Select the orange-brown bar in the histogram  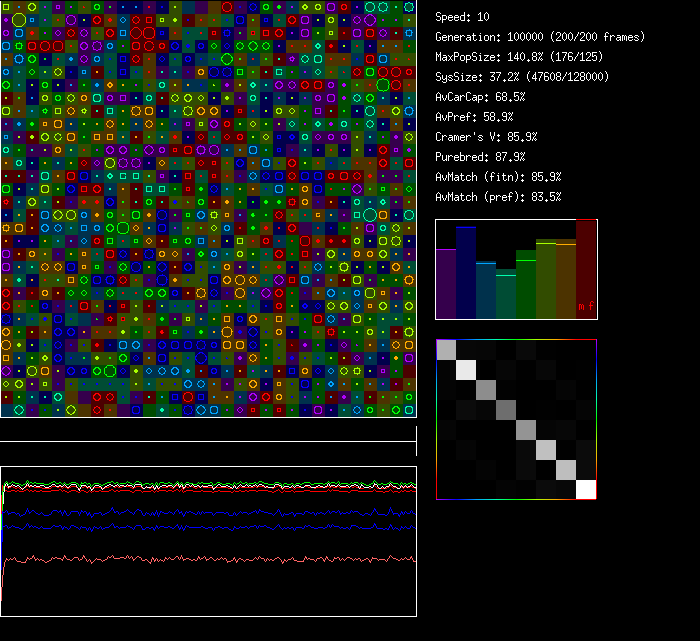tap(566, 280)
